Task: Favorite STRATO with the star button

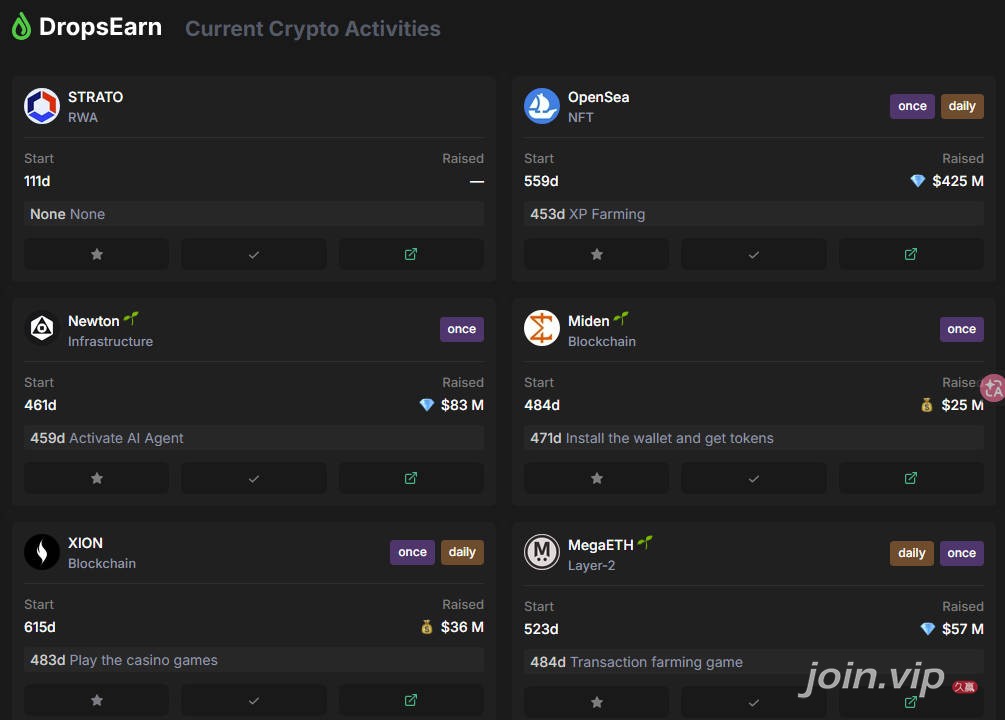Action: coord(97,255)
